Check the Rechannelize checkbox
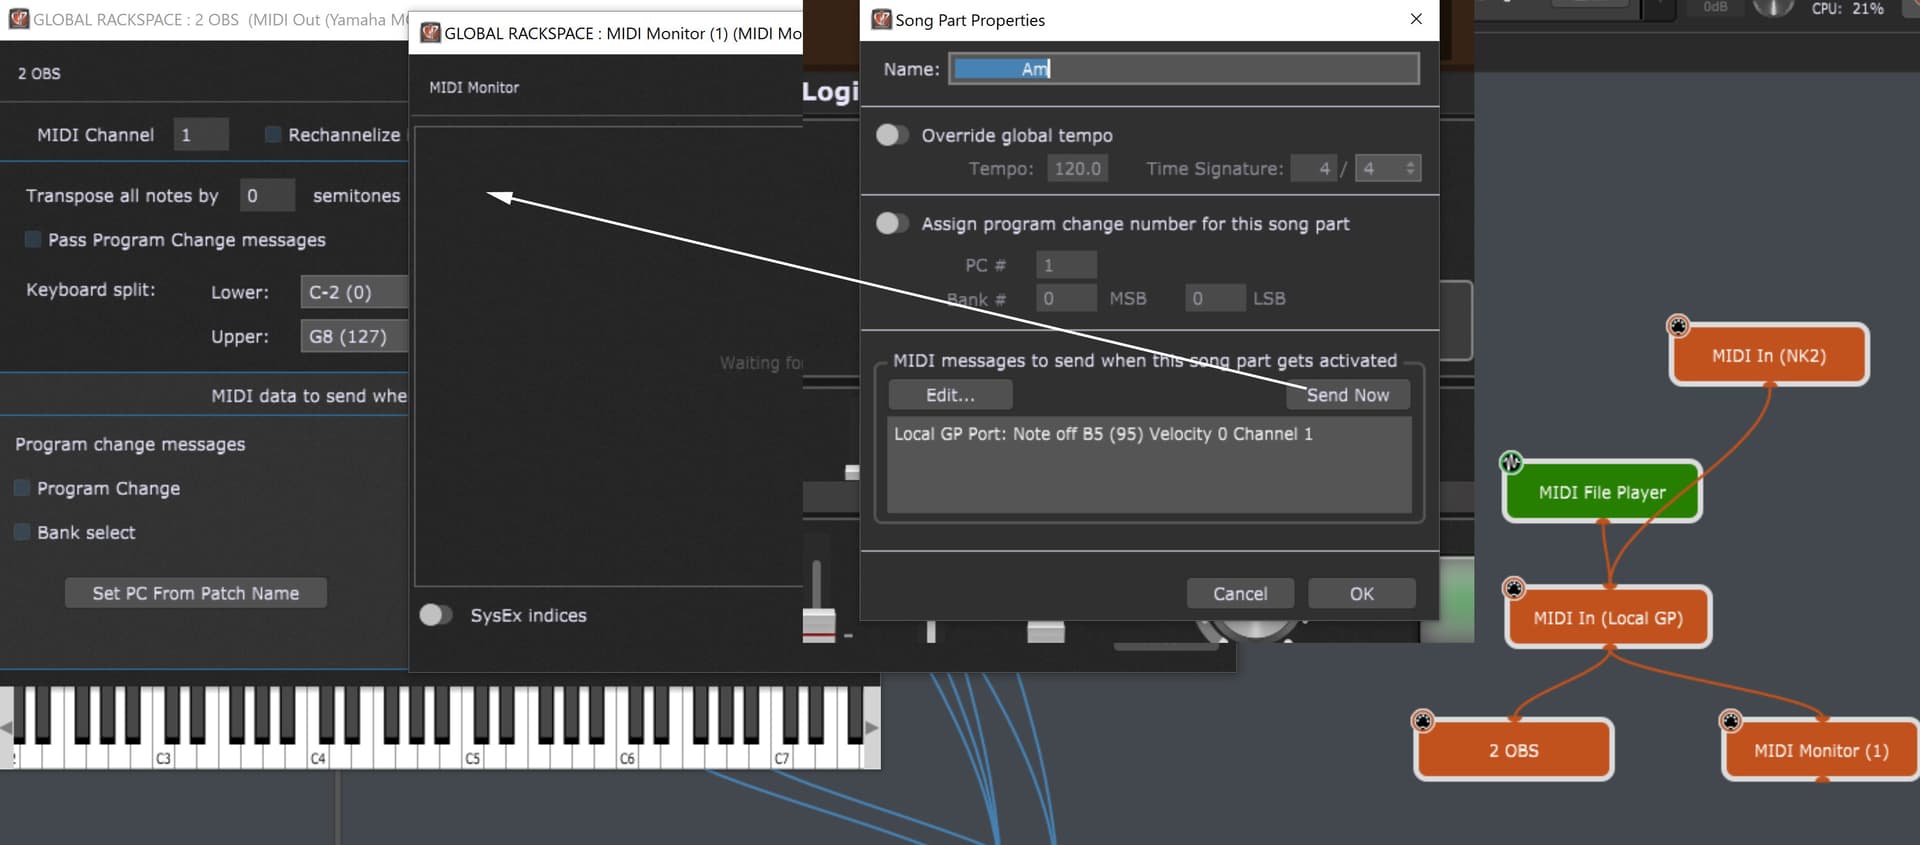The height and width of the screenshot is (845, 1920). (x=272, y=134)
